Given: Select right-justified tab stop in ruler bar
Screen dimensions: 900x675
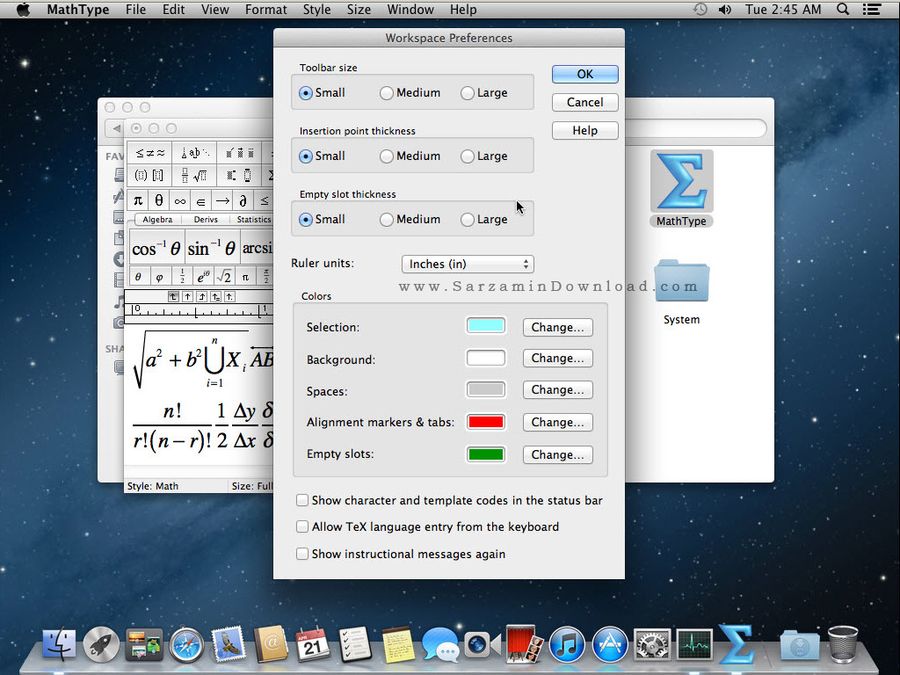Looking at the screenshot, I should click(x=201, y=296).
